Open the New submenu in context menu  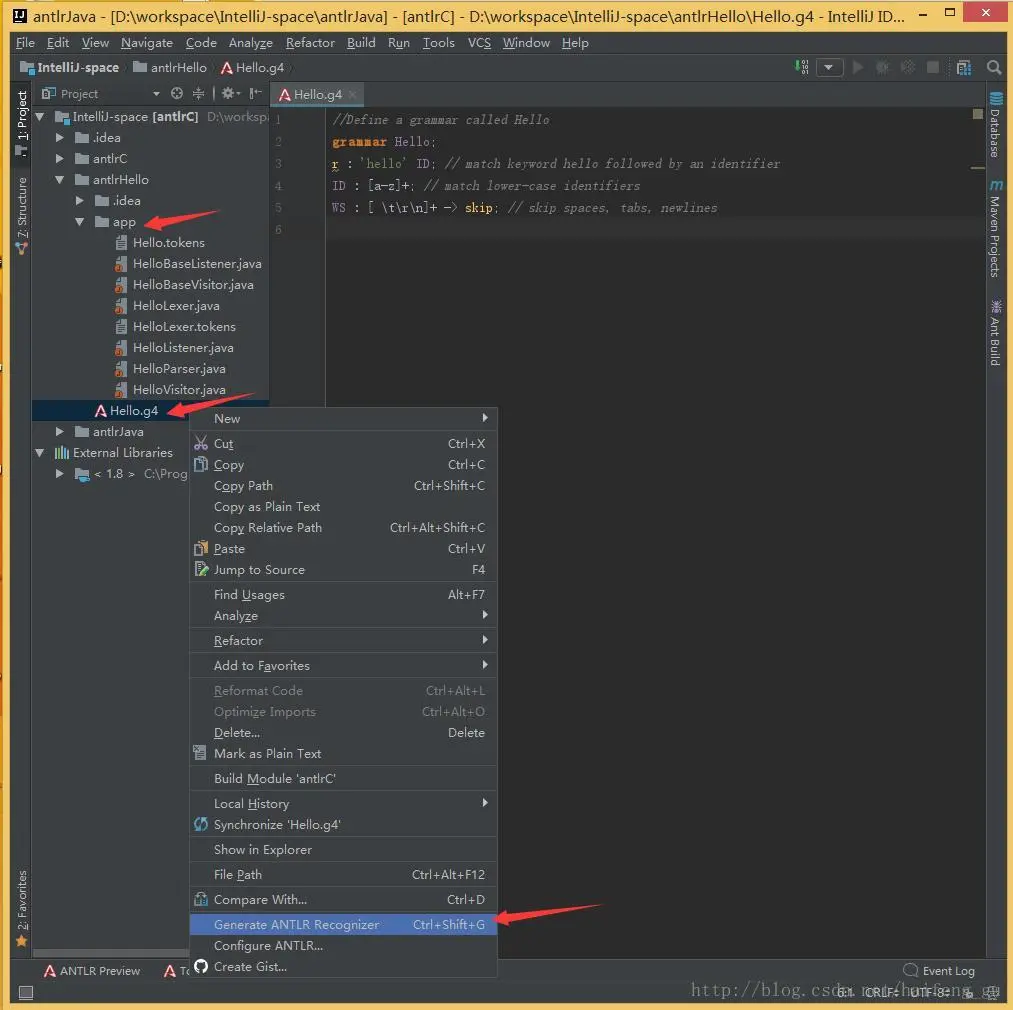(343, 419)
